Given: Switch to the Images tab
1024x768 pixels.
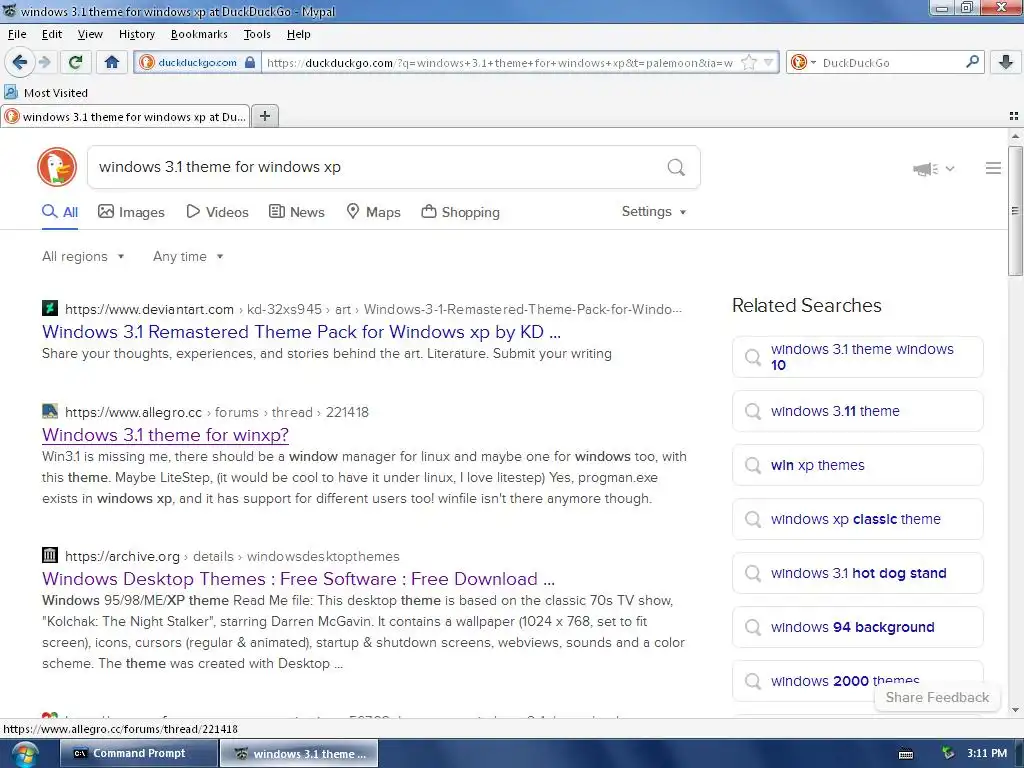Looking at the screenshot, I should point(131,212).
